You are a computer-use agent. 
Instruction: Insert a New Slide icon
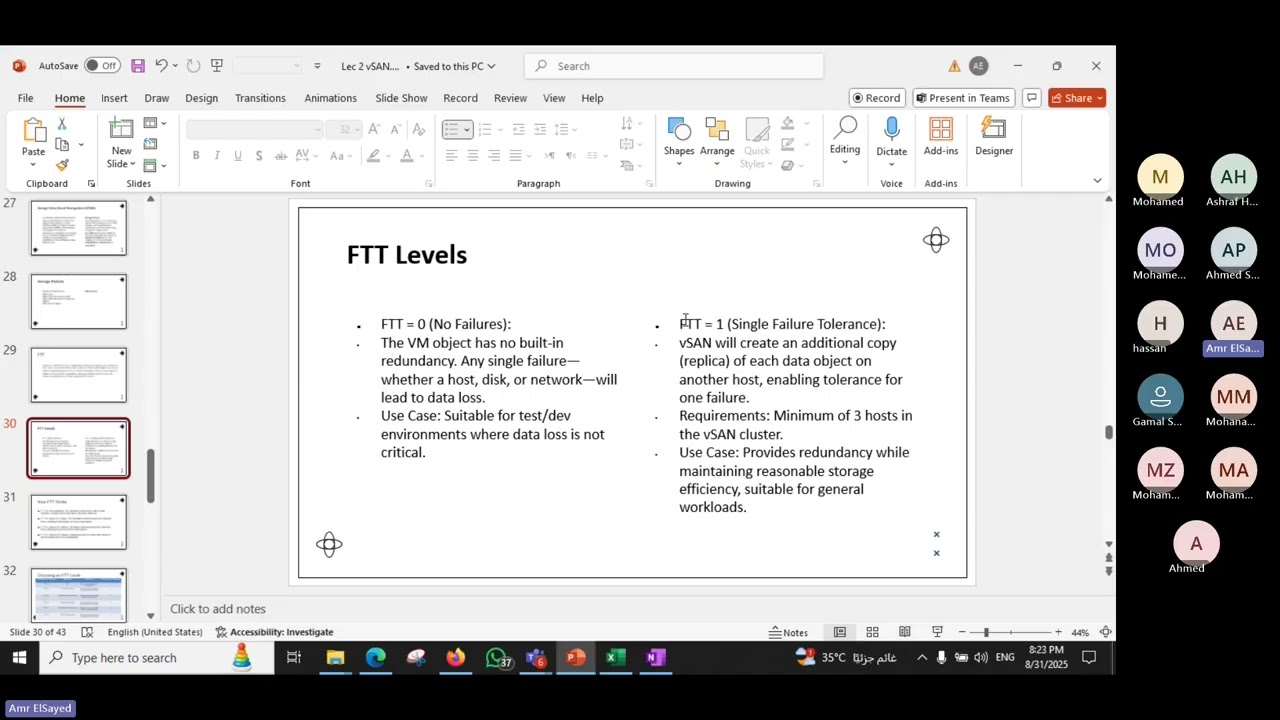[121, 131]
